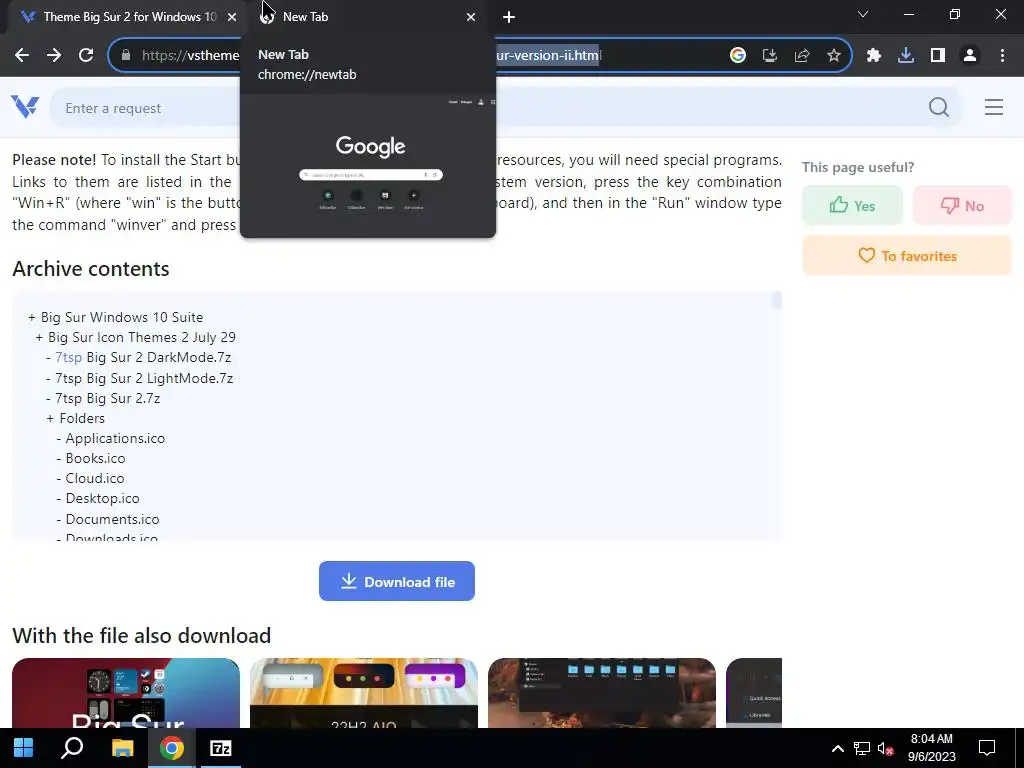The image size is (1024, 768).
Task: Expand Big Sur Windows 10 Suite entry
Action: (116, 317)
